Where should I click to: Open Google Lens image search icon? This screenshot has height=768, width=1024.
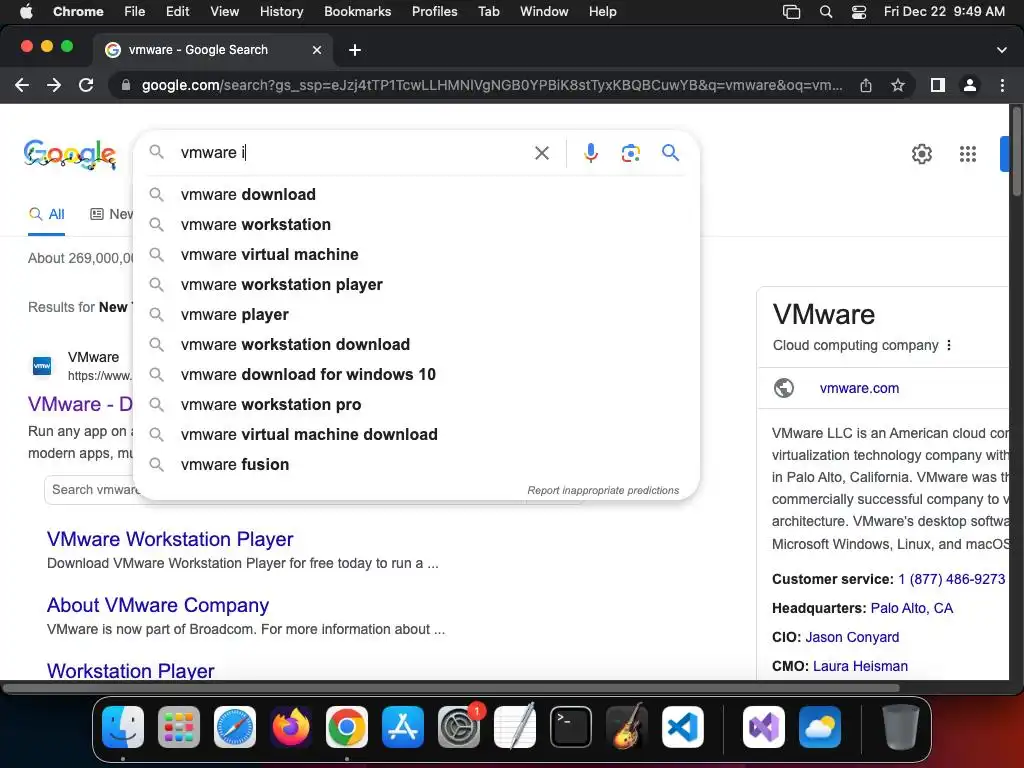click(x=630, y=153)
